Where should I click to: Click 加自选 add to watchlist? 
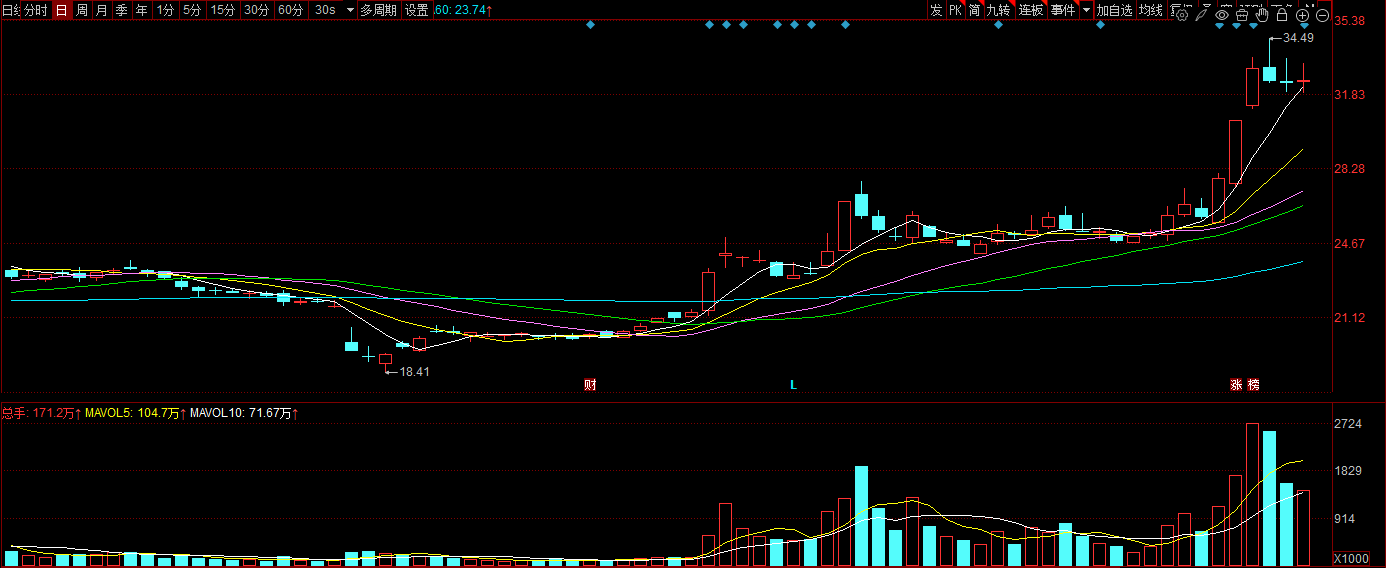click(x=1114, y=10)
